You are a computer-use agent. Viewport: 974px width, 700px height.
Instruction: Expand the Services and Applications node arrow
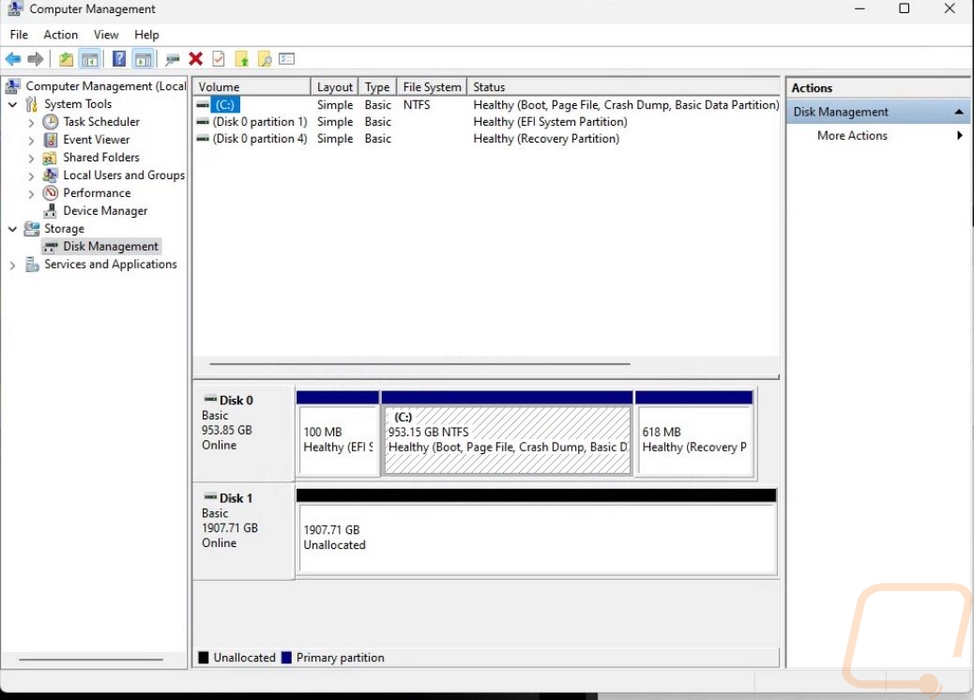pyautogui.click(x=12, y=265)
